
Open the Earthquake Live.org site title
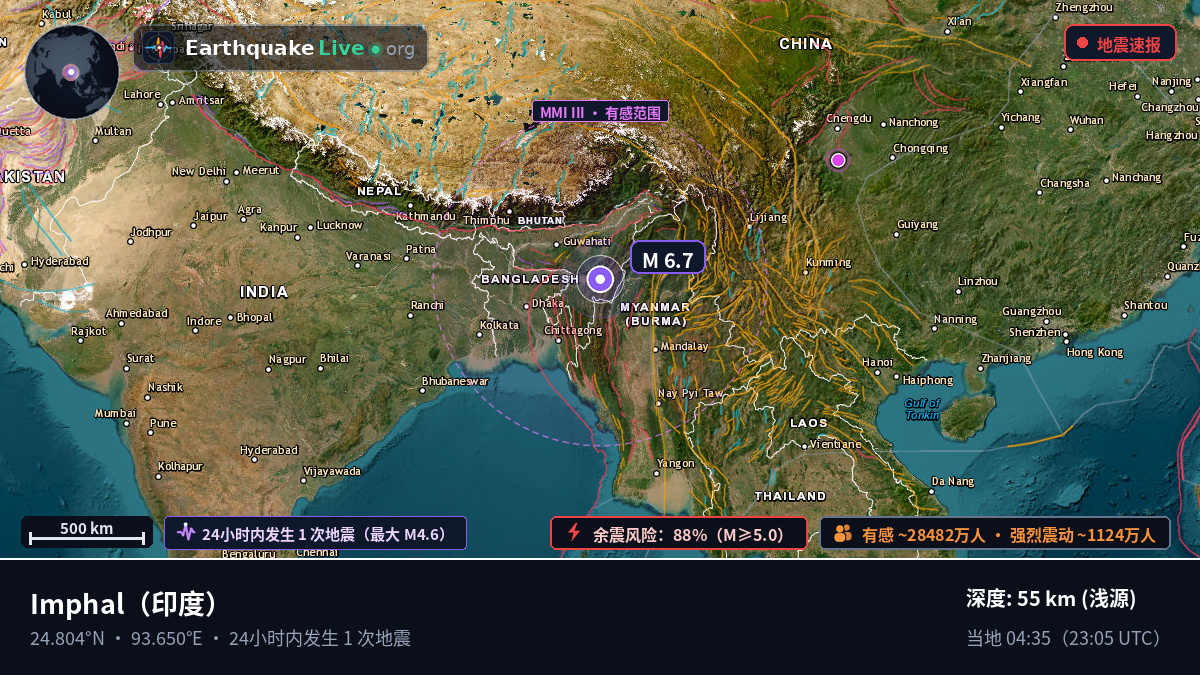point(300,48)
